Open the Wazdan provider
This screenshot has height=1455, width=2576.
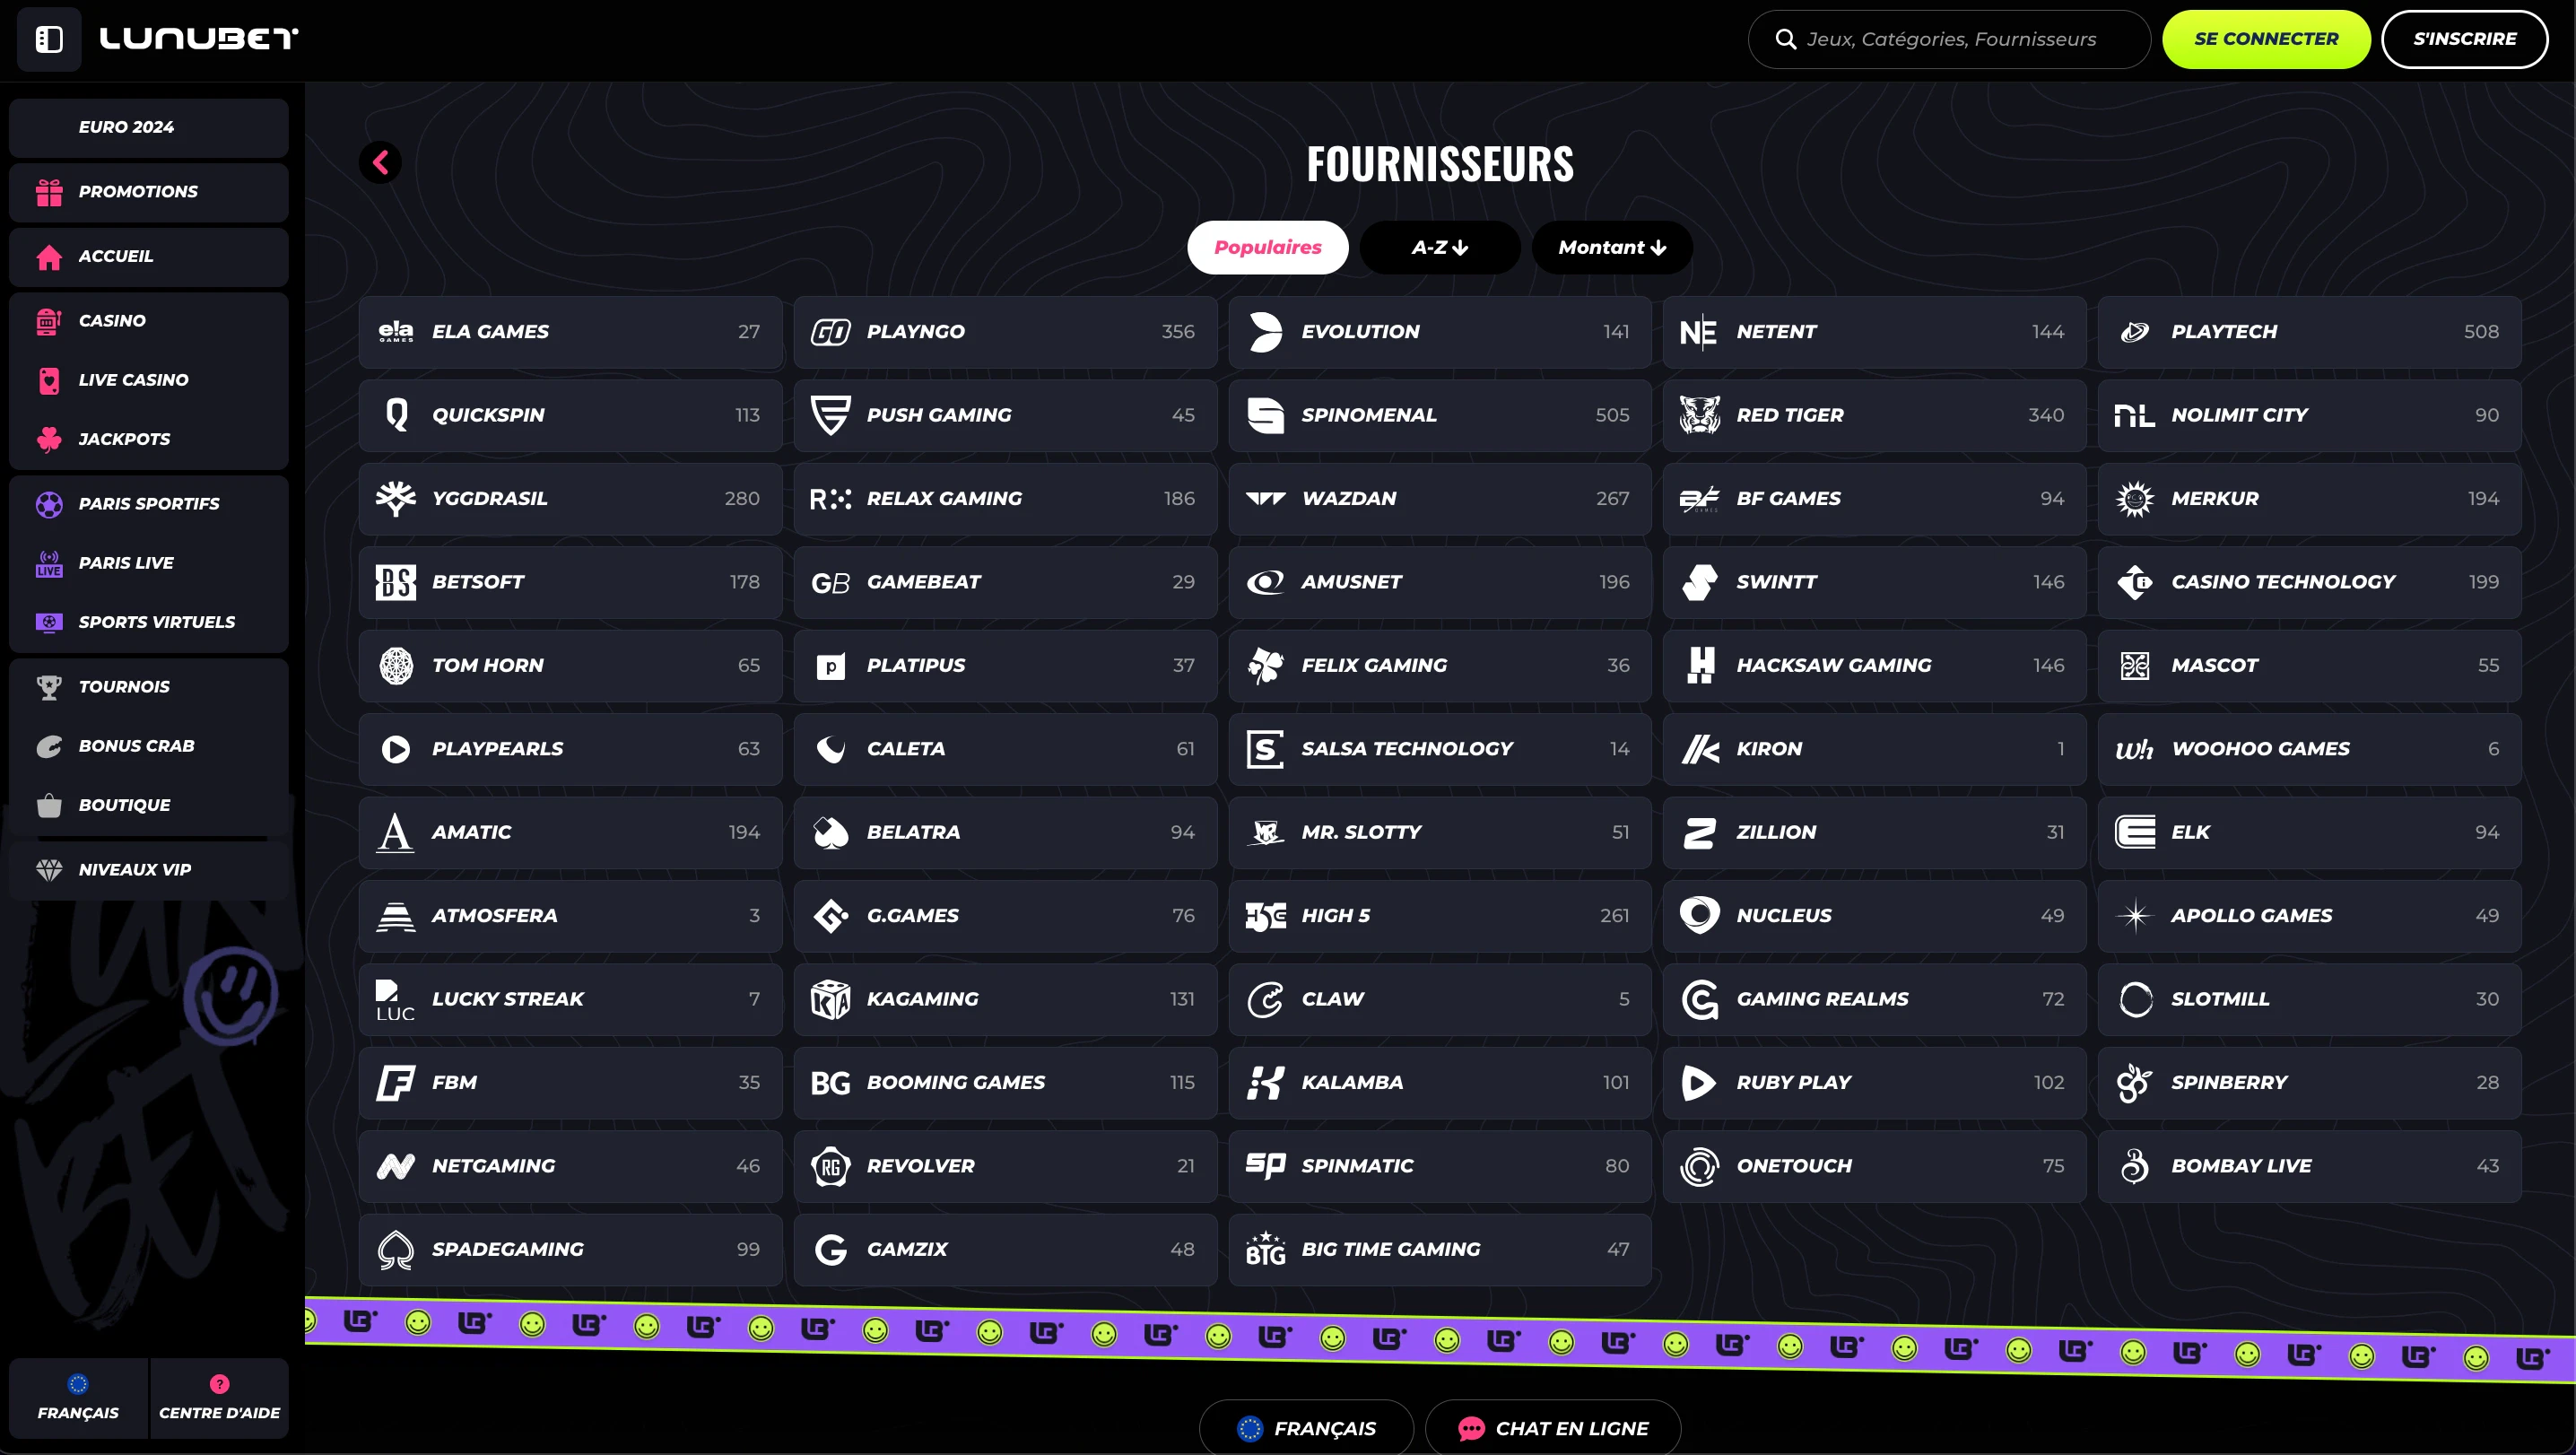coord(1440,498)
